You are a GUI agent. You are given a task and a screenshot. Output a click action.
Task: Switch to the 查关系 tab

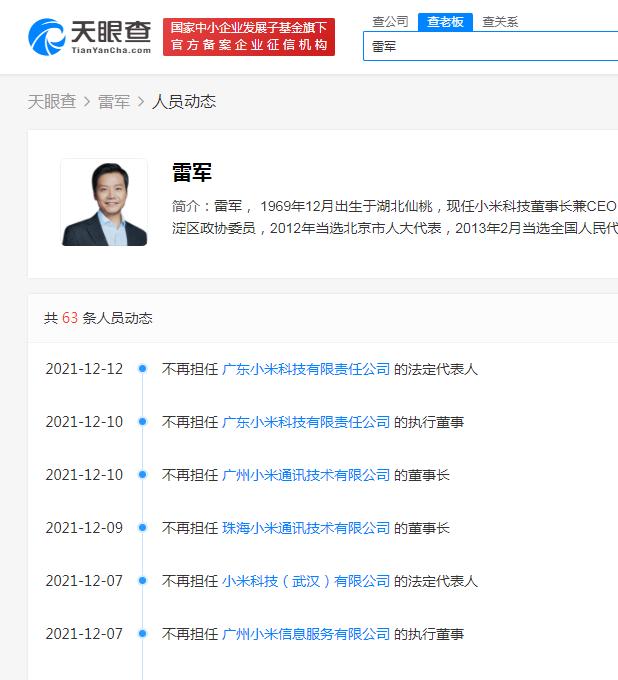coord(500,21)
